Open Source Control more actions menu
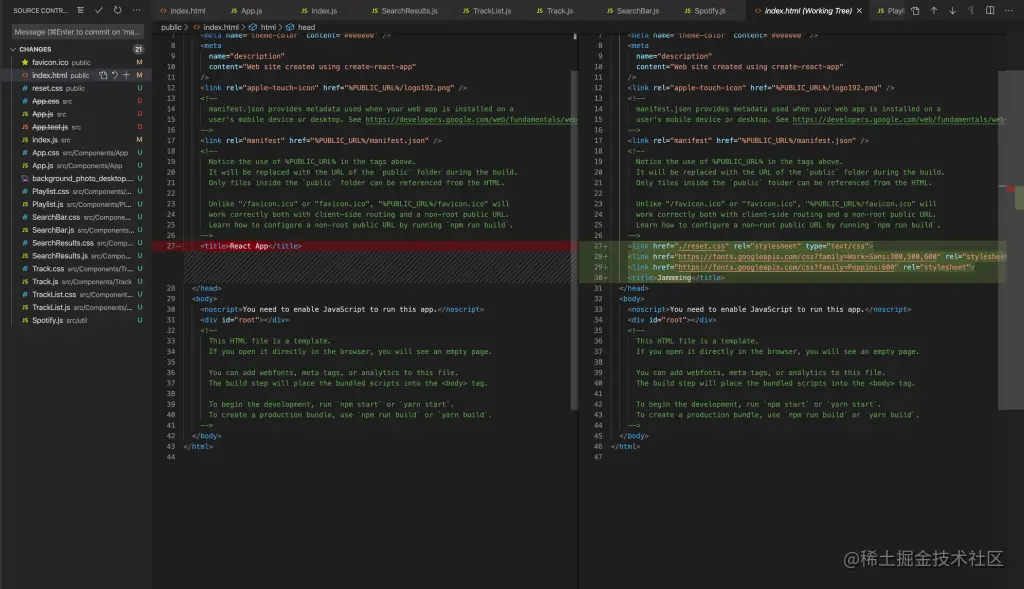This screenshot has width=1024, height=589. click(x=136, y=10)
